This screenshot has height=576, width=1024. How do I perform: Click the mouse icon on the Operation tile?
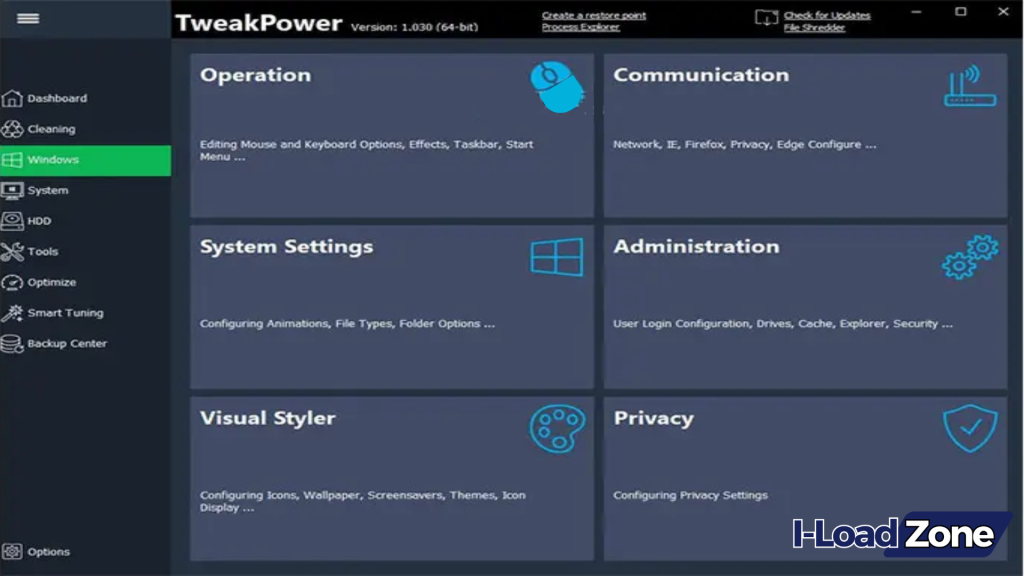click(x=556, y=87)
